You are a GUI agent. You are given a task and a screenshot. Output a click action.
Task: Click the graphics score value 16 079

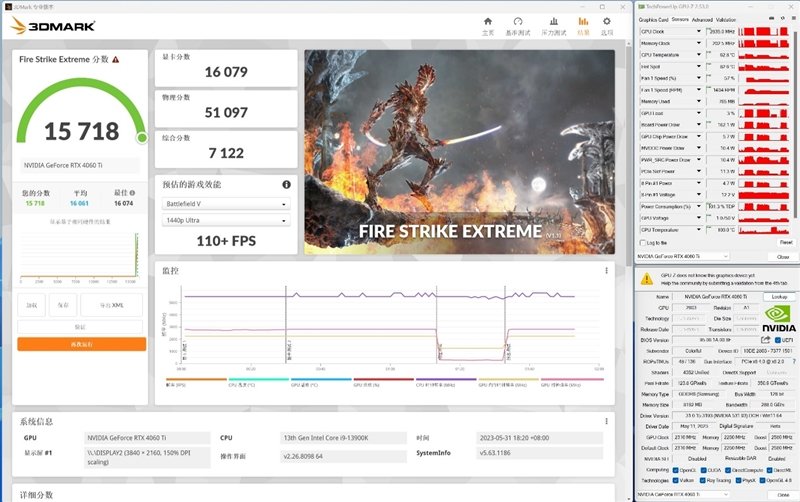[x=226, y=72]
